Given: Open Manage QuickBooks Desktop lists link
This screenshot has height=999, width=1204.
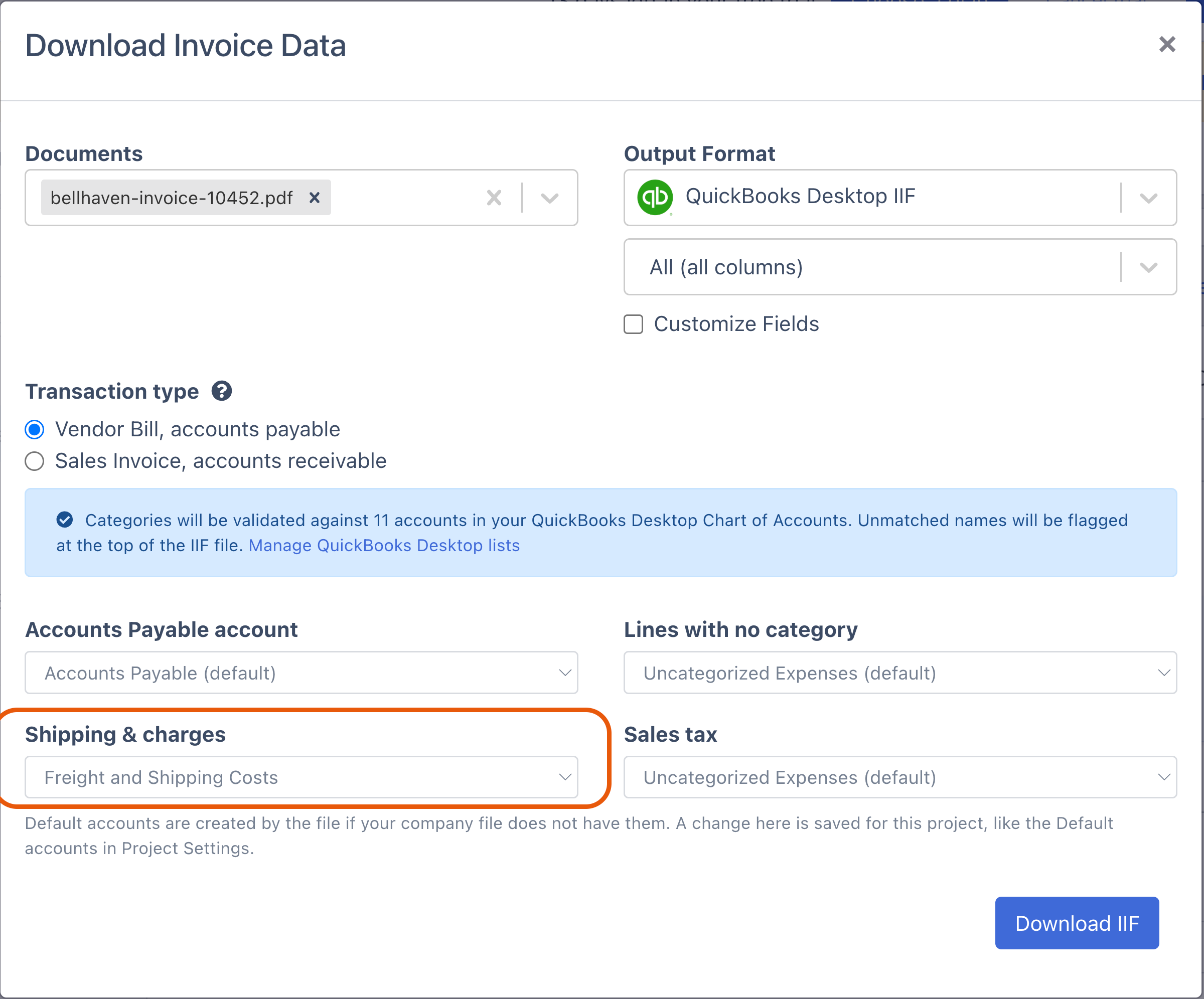Looking at the screenshot, I should click(384, 546).
